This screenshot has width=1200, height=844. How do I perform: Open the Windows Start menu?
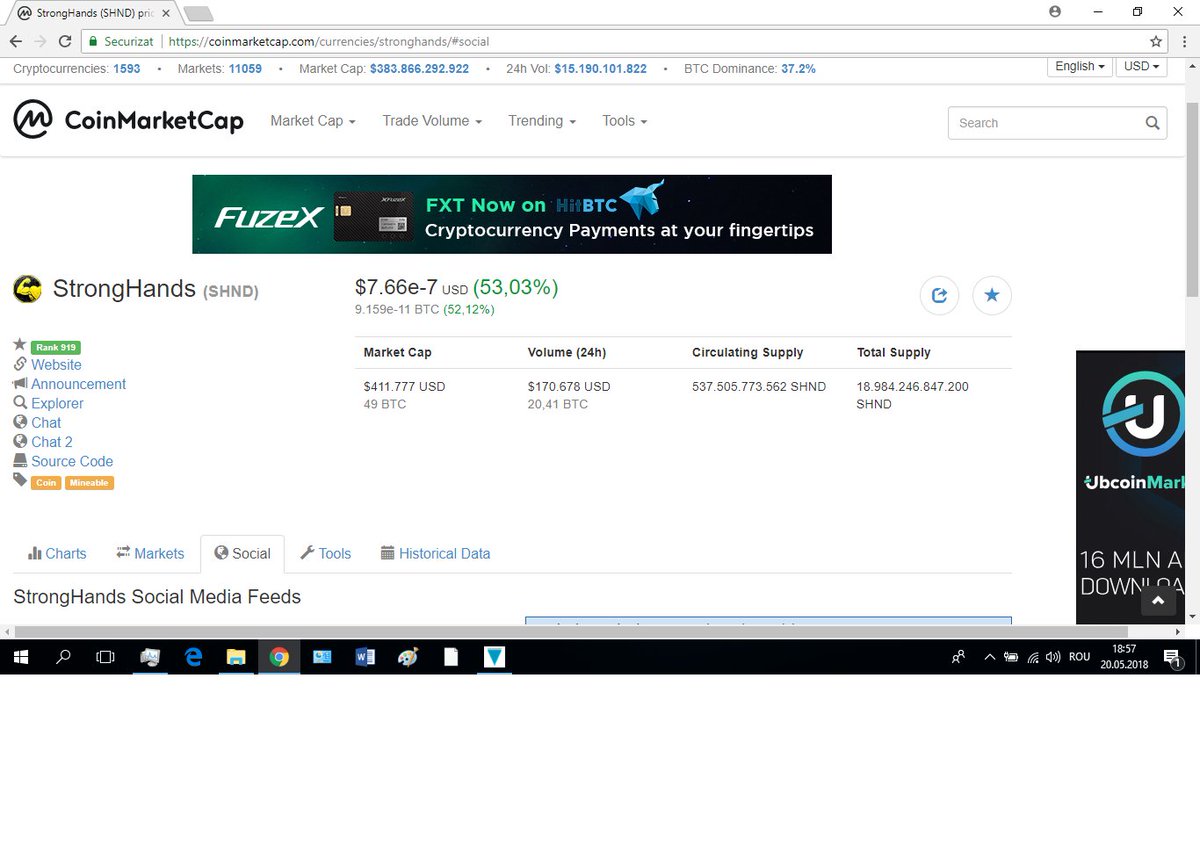click(20, 657)
